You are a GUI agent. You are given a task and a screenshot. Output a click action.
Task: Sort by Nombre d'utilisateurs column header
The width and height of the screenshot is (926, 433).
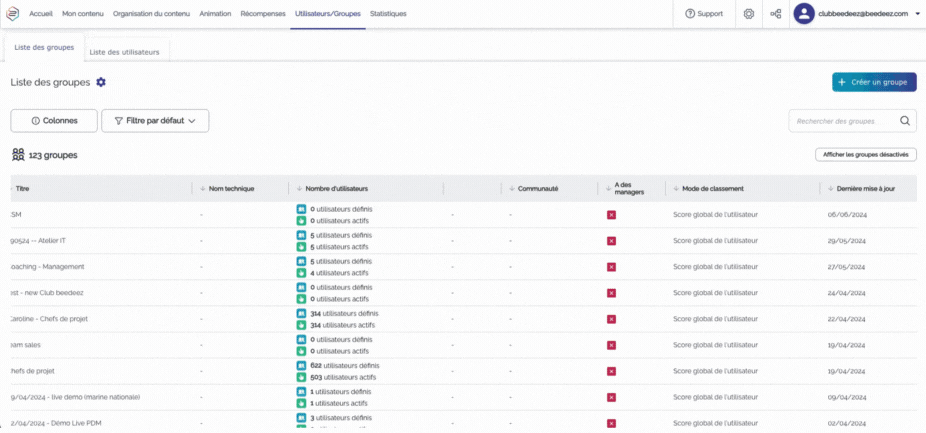click(x=335, y=188)
